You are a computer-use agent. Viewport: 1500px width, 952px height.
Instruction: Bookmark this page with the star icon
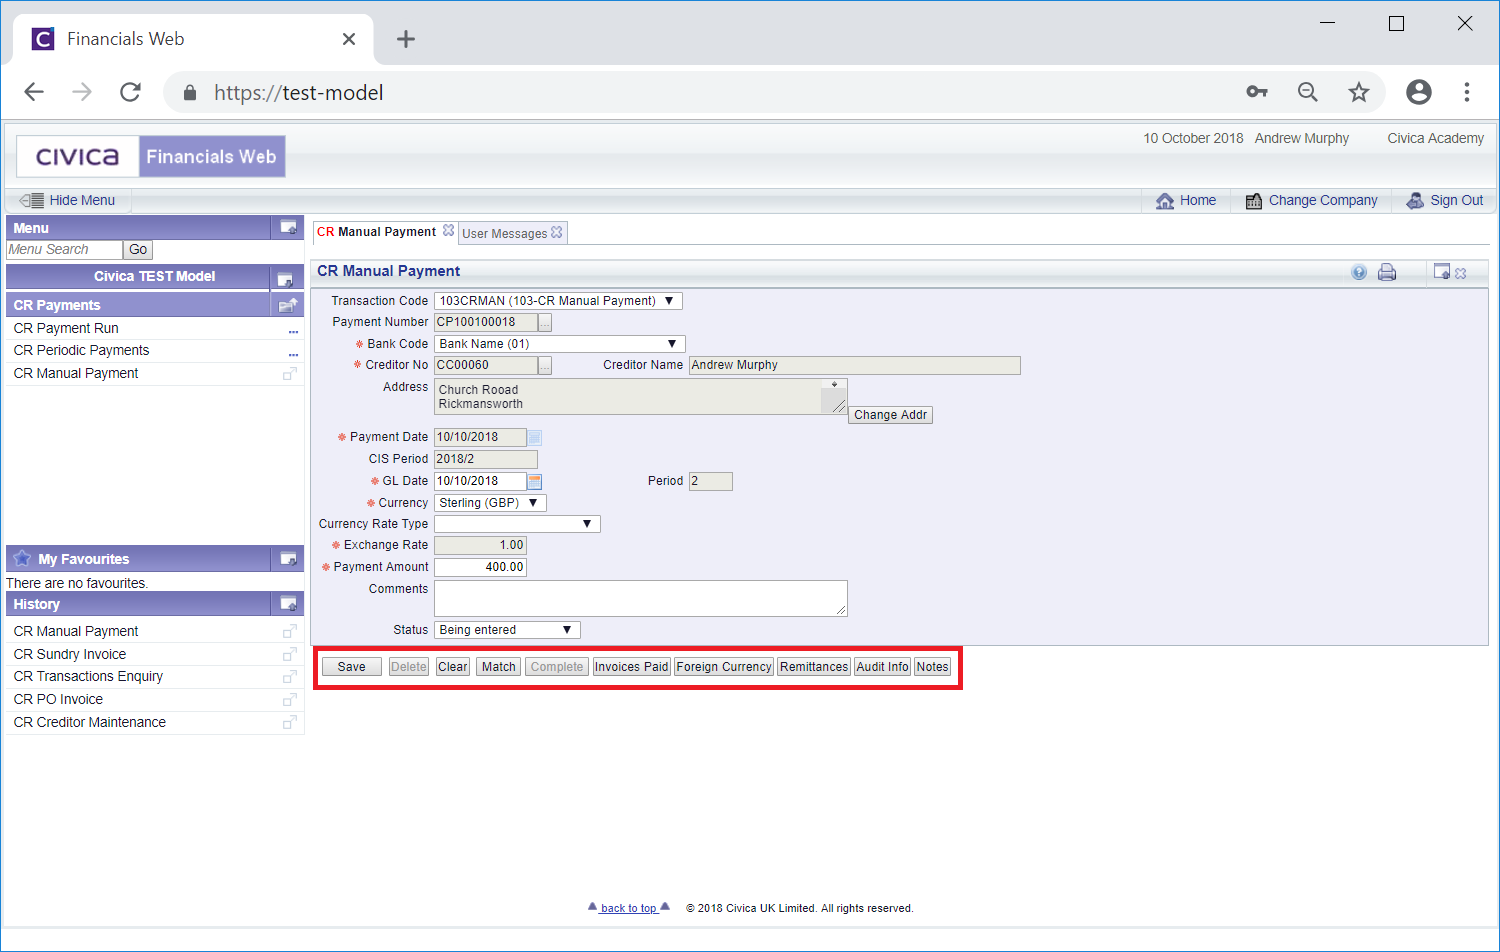pos(1358,92)
